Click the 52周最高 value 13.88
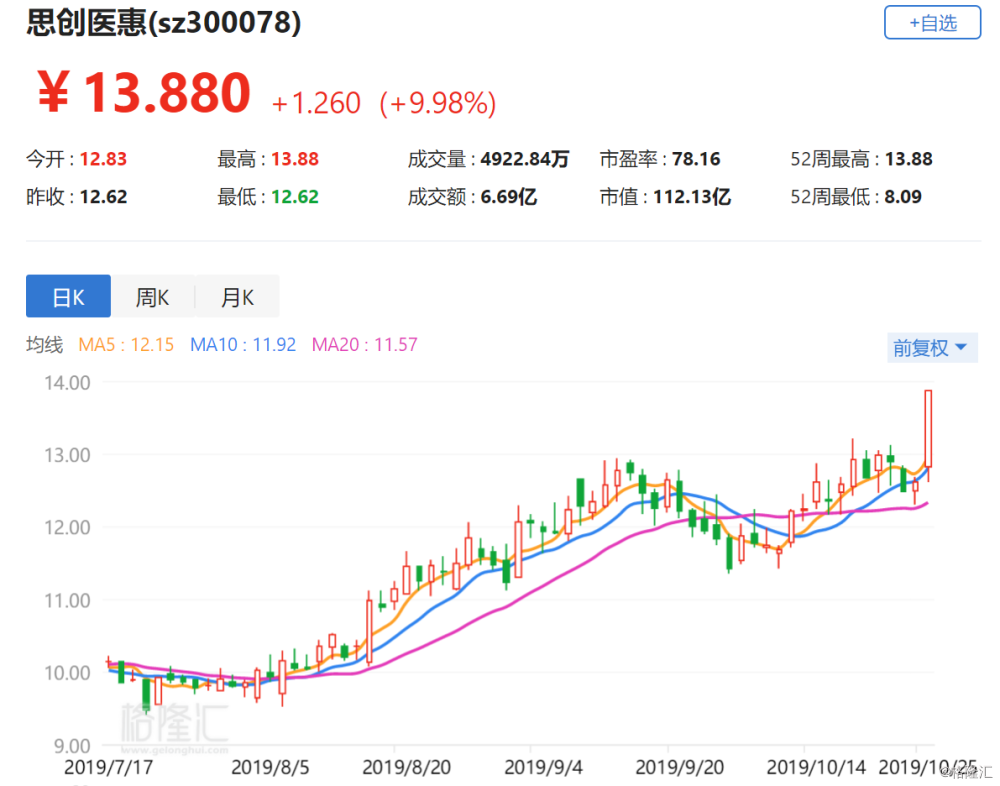The height and width of the screenshot is (786, 1000). pyautogui.click(x=908, y=159)
